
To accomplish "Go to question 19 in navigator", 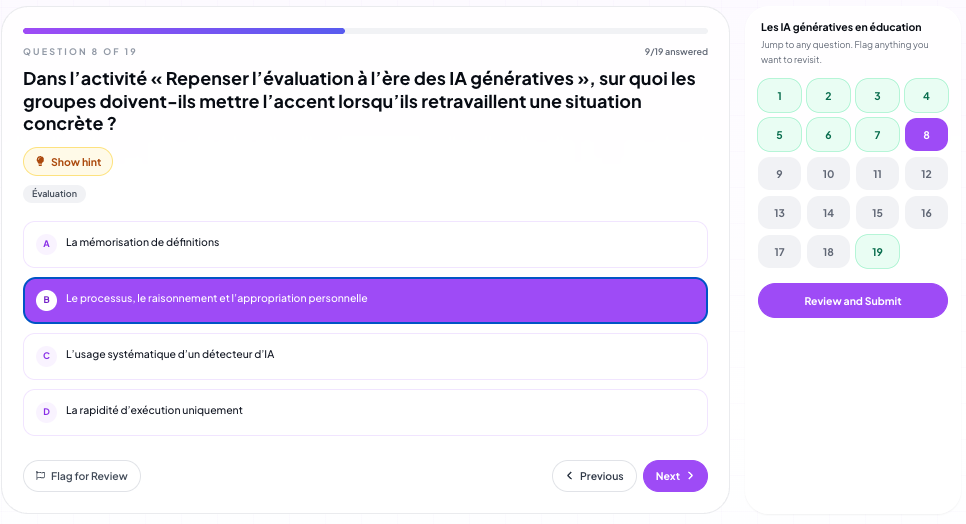I will coord(877,251).
